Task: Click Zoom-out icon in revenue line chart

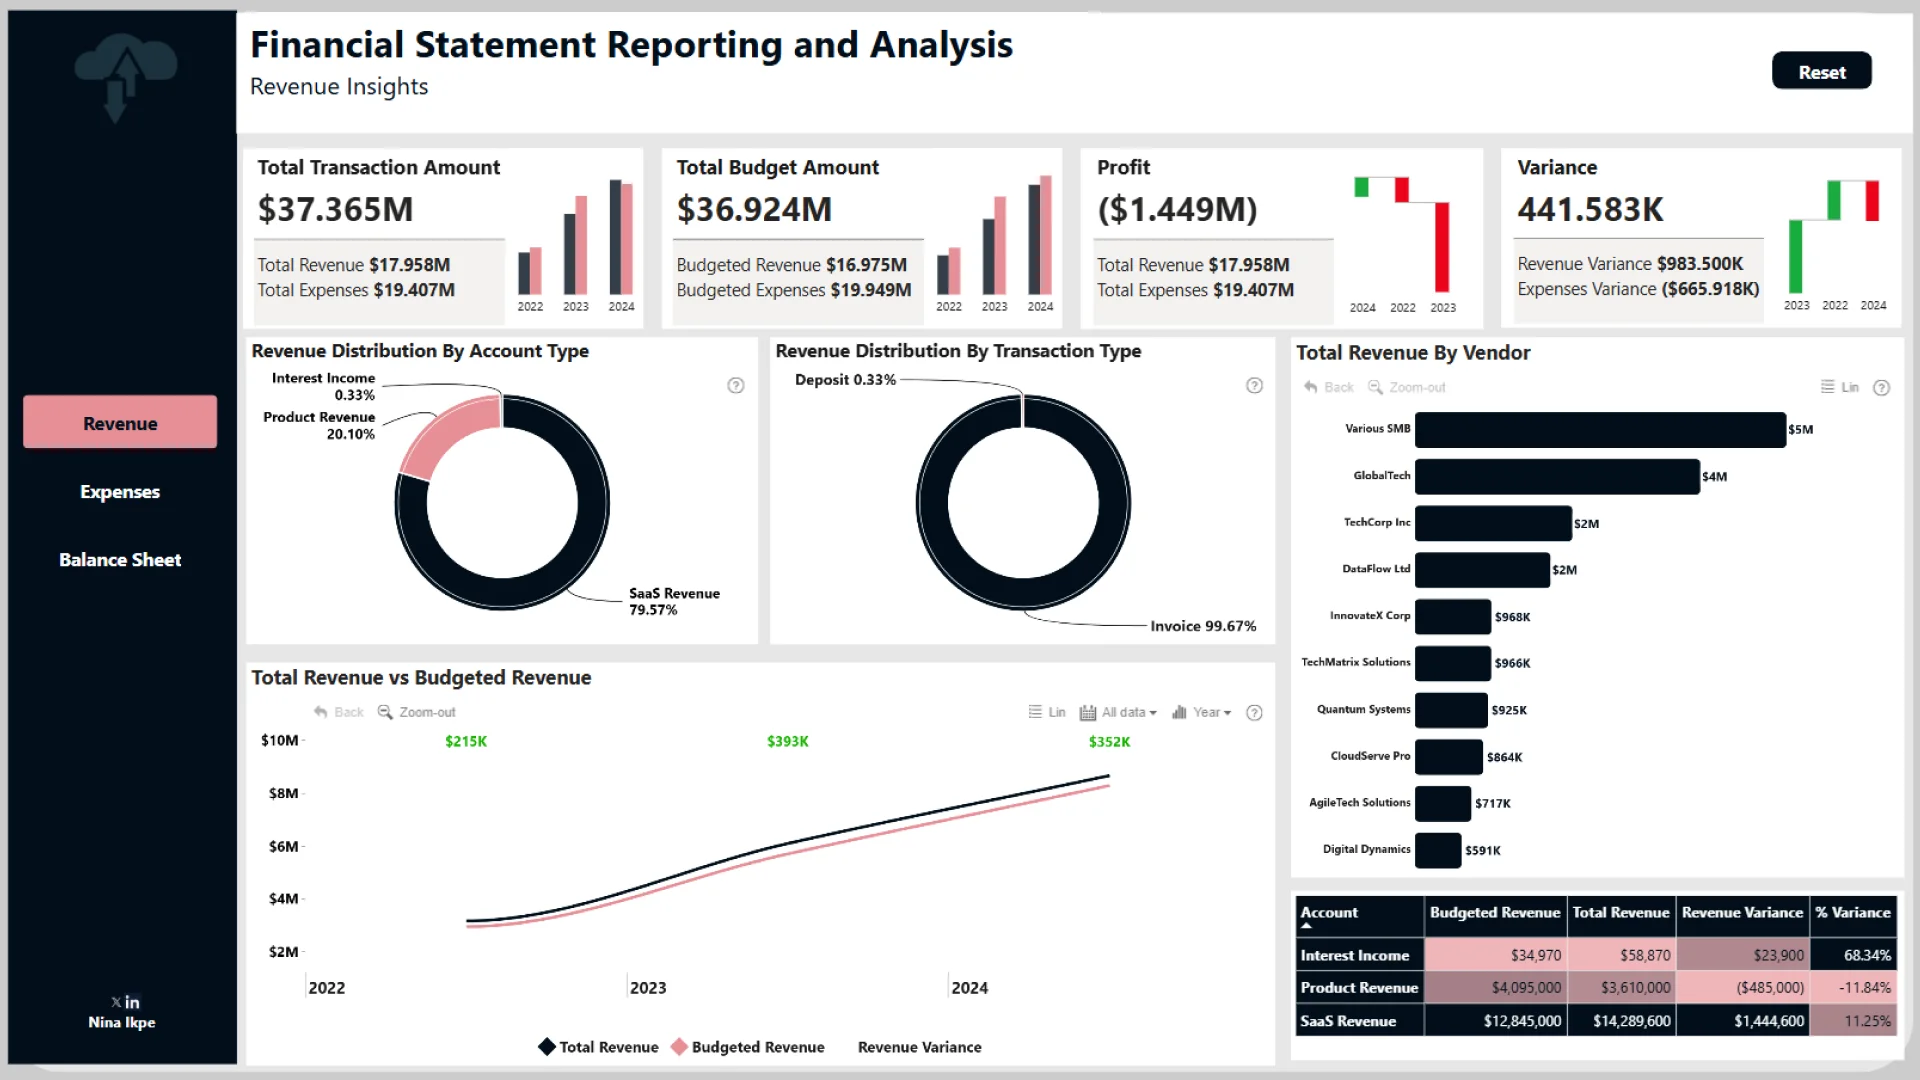Action: click(385, 712)
